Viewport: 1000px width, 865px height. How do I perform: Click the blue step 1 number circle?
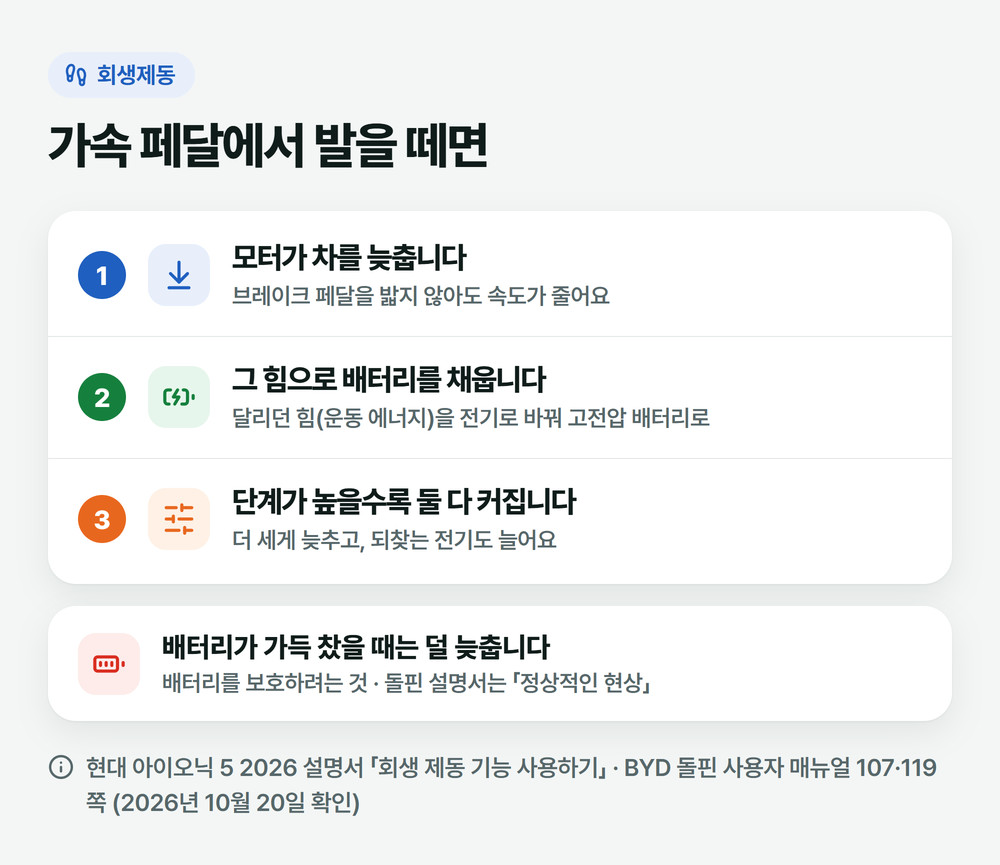coord(102,275)
